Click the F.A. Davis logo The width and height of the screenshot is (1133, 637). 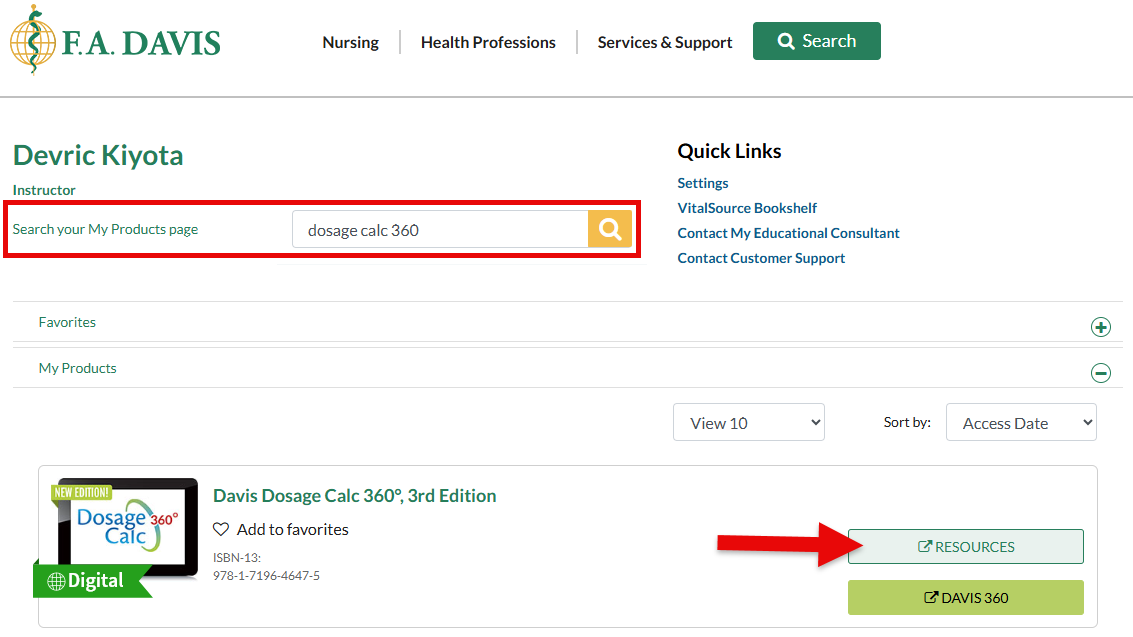pyautogui.click(x=115, y=41)
